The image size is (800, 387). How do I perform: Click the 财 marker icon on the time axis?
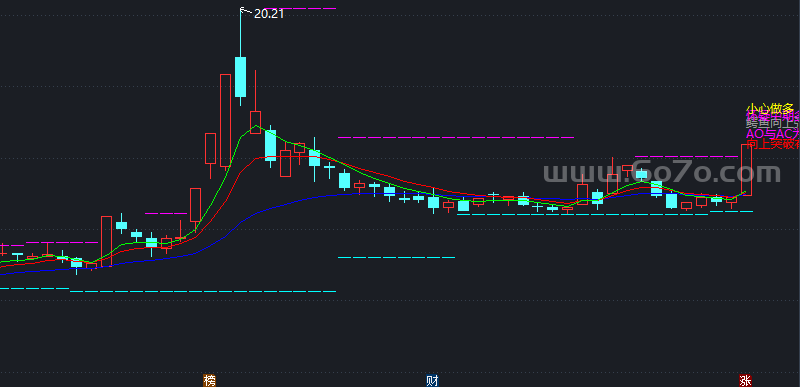(x=432, y=380)
